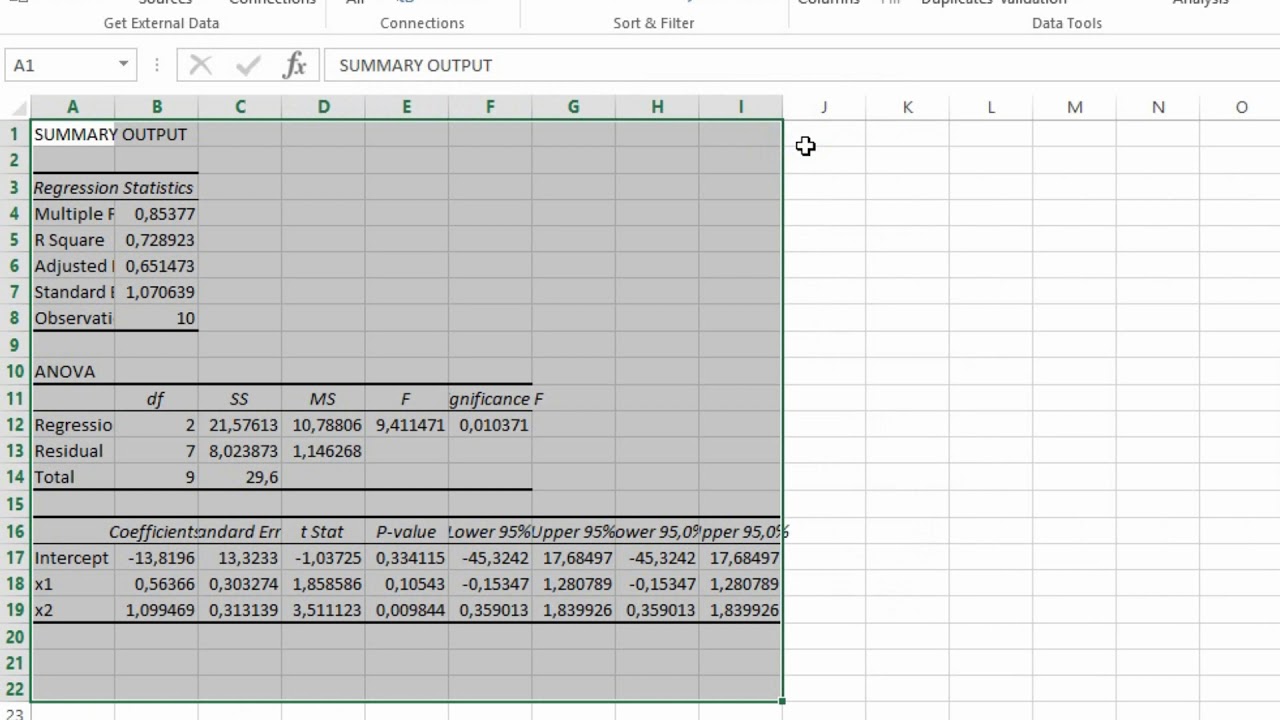Click the Intercept standard error 13,3233
The height and width of the screenshot is (720, 1280).
tap(240, 558)
